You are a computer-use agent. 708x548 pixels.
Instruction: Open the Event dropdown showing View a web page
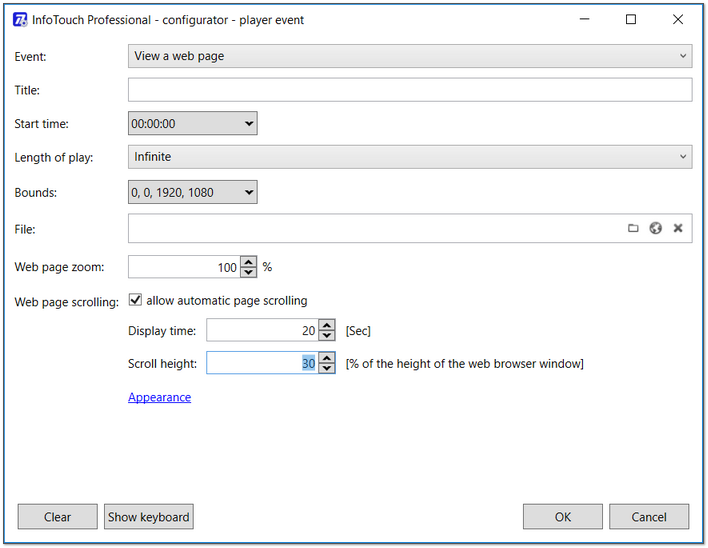coord(410,56)
